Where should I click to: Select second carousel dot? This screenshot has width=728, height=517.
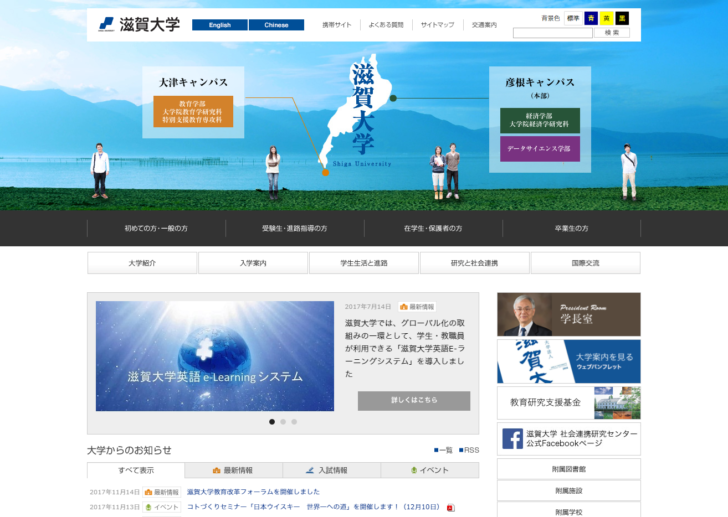[283, 422]
